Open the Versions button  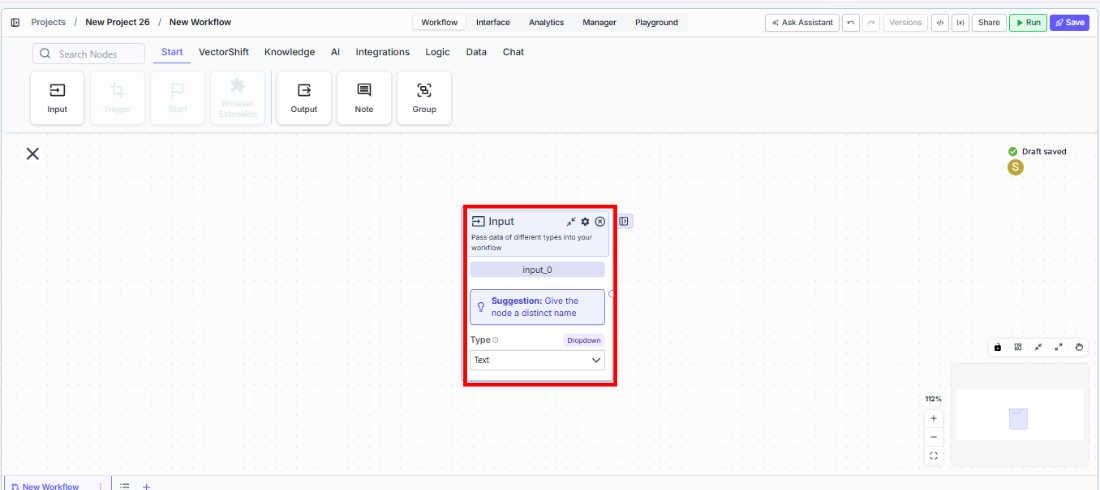click(x=906, y=22)
